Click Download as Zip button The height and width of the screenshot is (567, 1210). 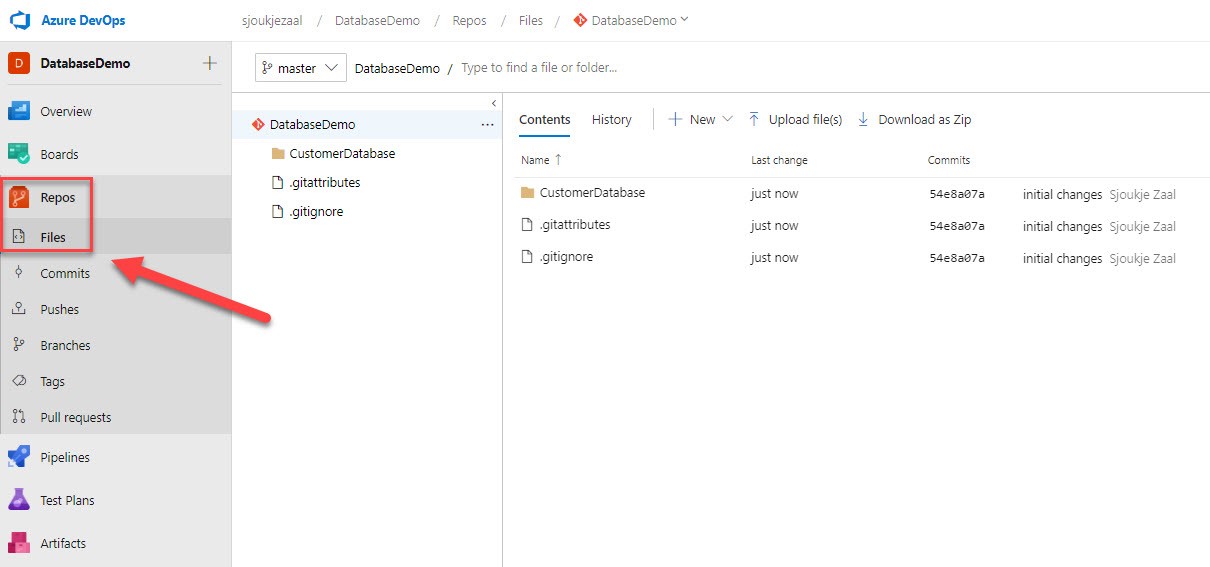coord(914,120)
